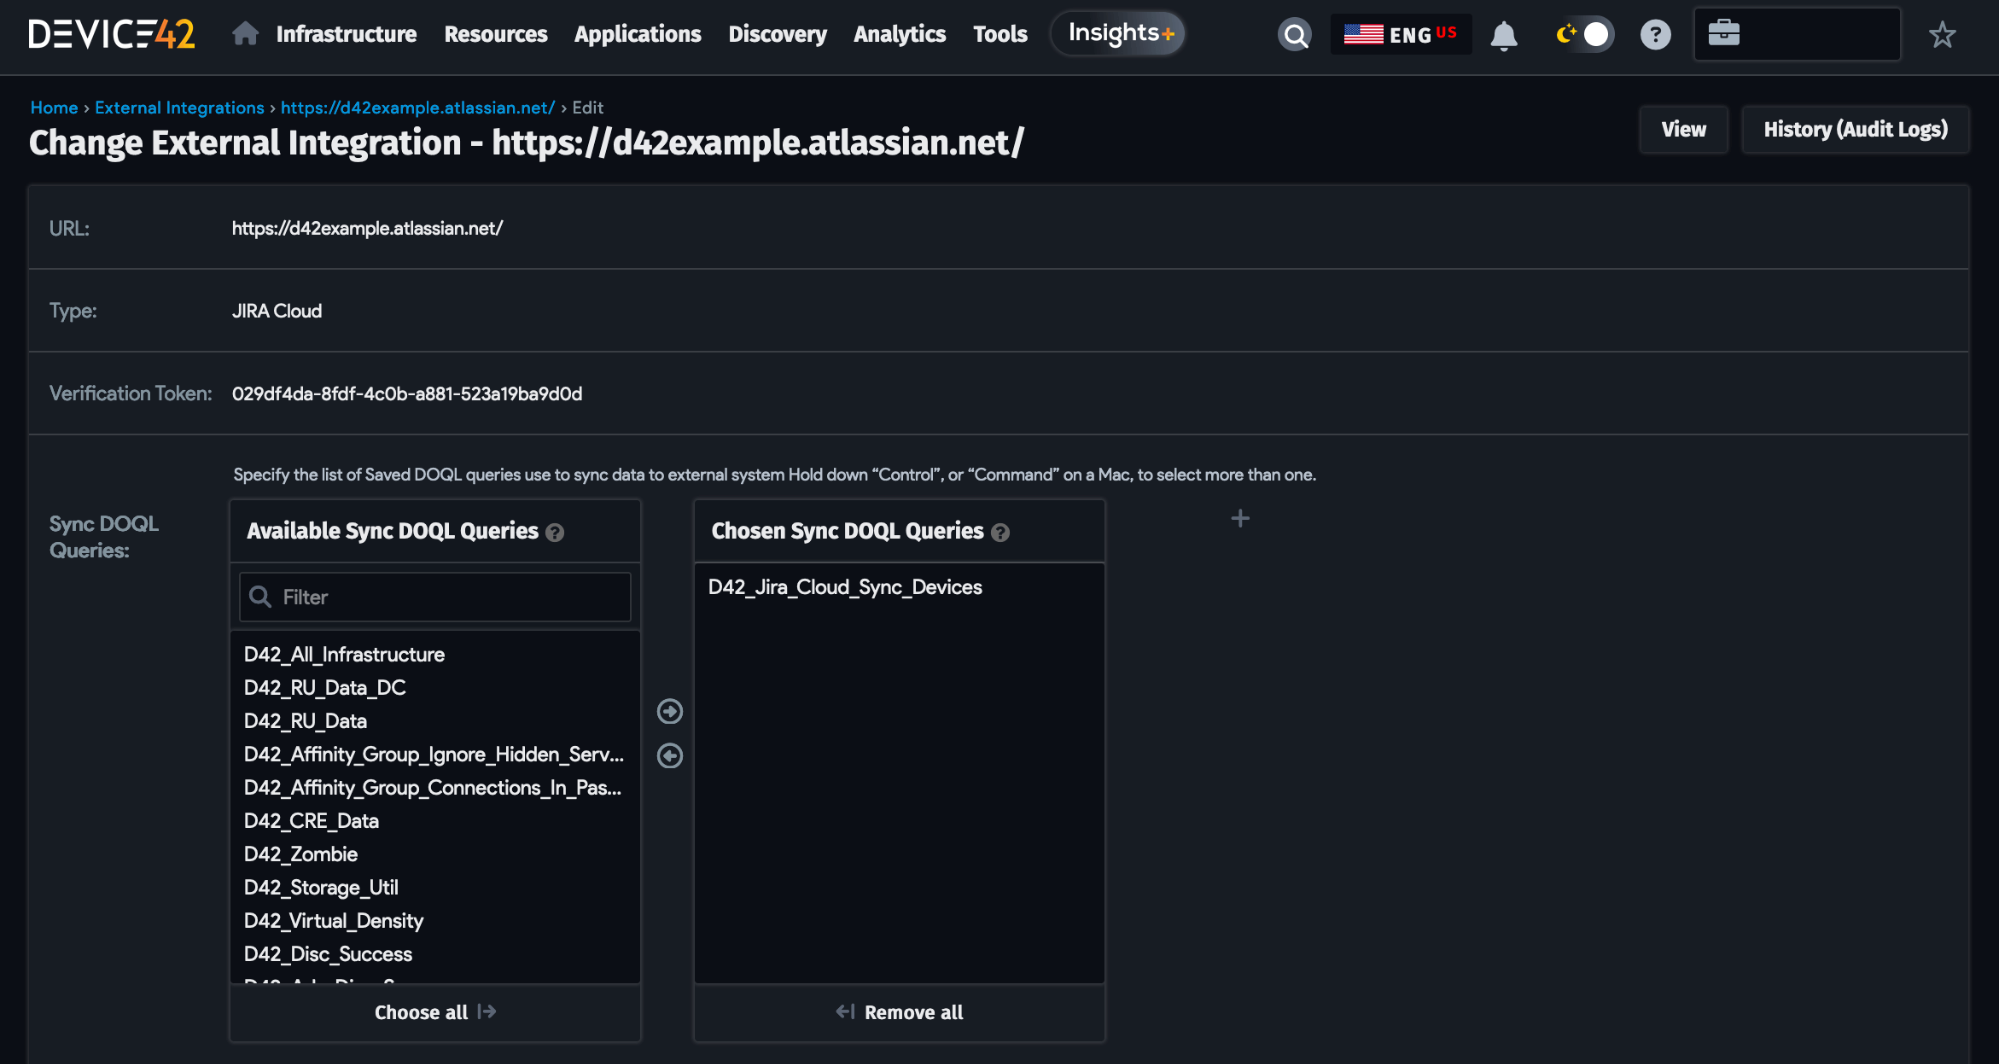
Task: Click Choose all available queries
Action: click(434, 1012)
